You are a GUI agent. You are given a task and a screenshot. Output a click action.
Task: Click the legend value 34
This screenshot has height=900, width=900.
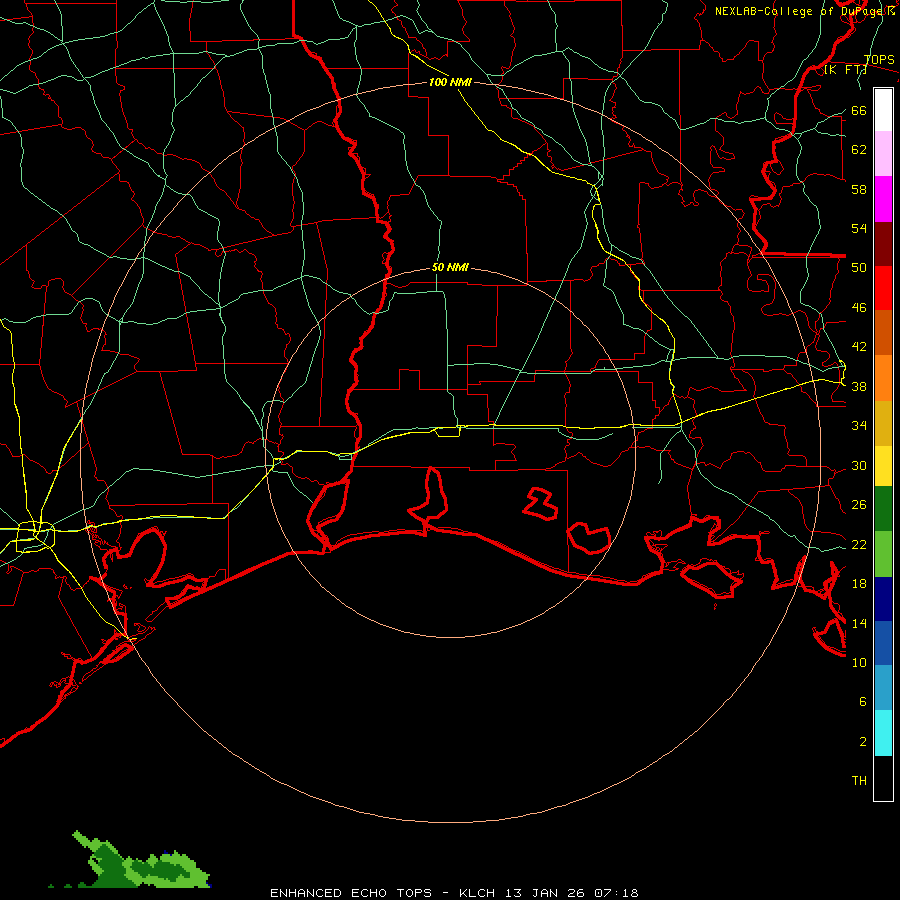pos(859,425)
